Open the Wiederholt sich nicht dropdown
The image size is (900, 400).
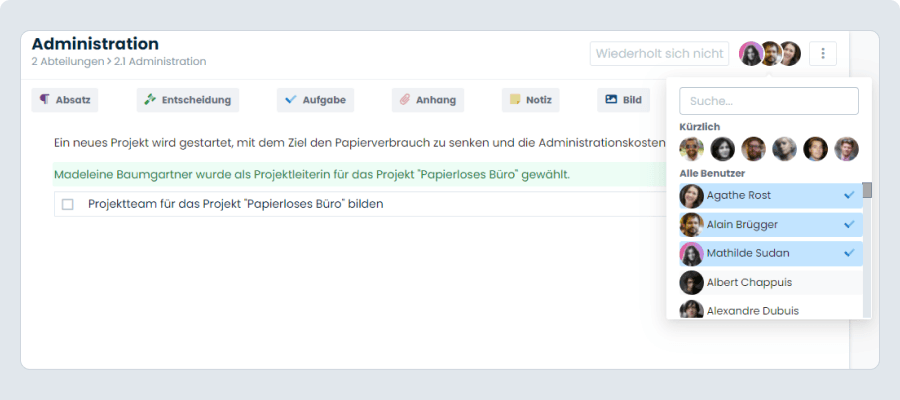pos(660,53)
